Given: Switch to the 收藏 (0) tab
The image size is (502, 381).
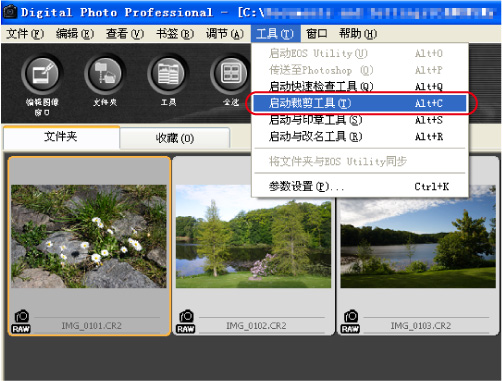Looking at the screenshot, I should coord(175,138).
